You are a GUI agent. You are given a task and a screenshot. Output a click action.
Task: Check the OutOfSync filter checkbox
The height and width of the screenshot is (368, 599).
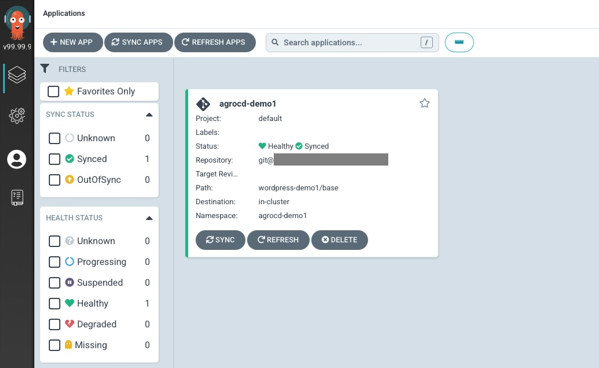click(55, 180)
